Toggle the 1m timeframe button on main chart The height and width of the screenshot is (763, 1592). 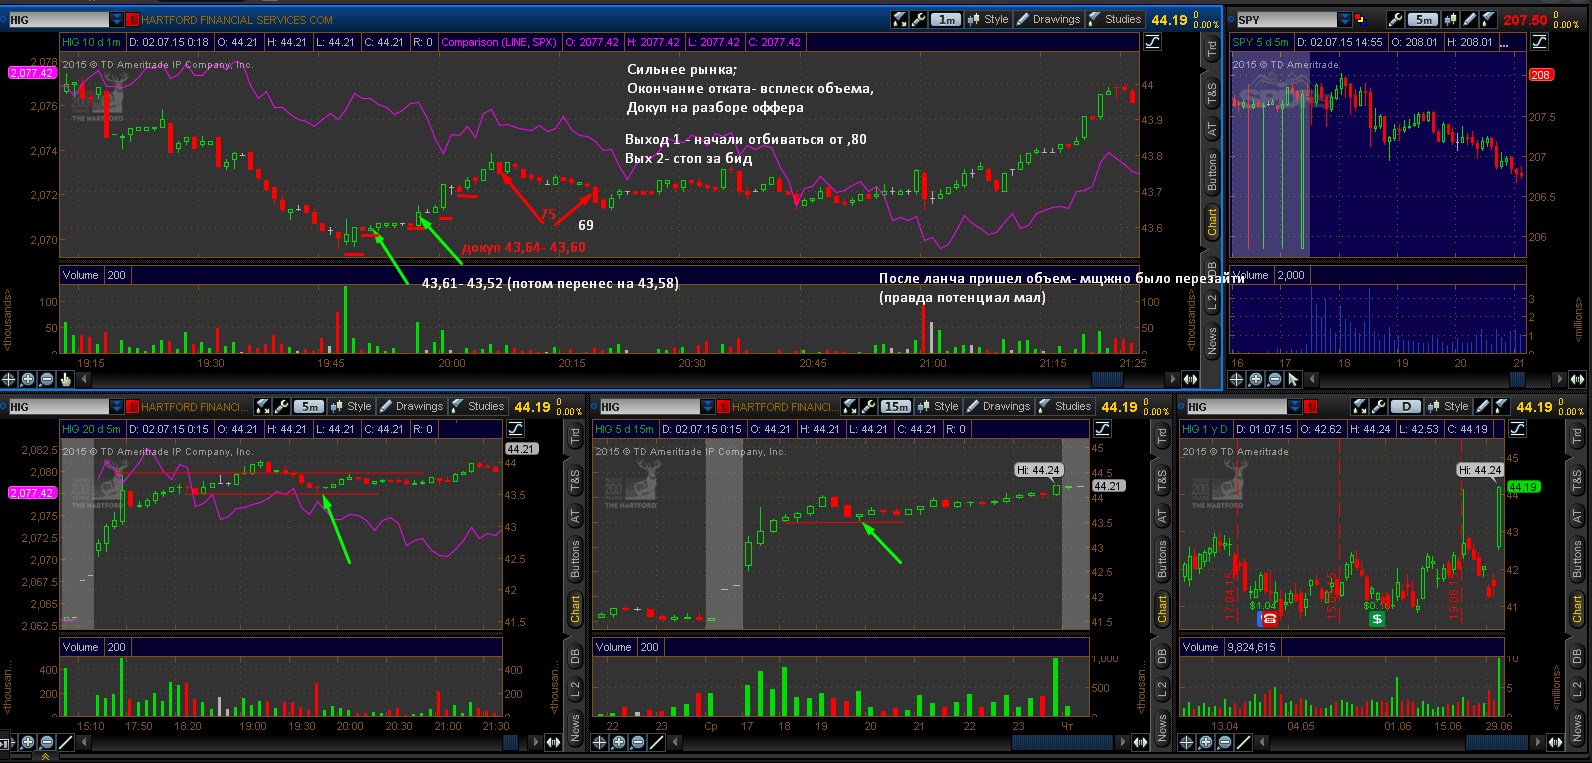945,19
